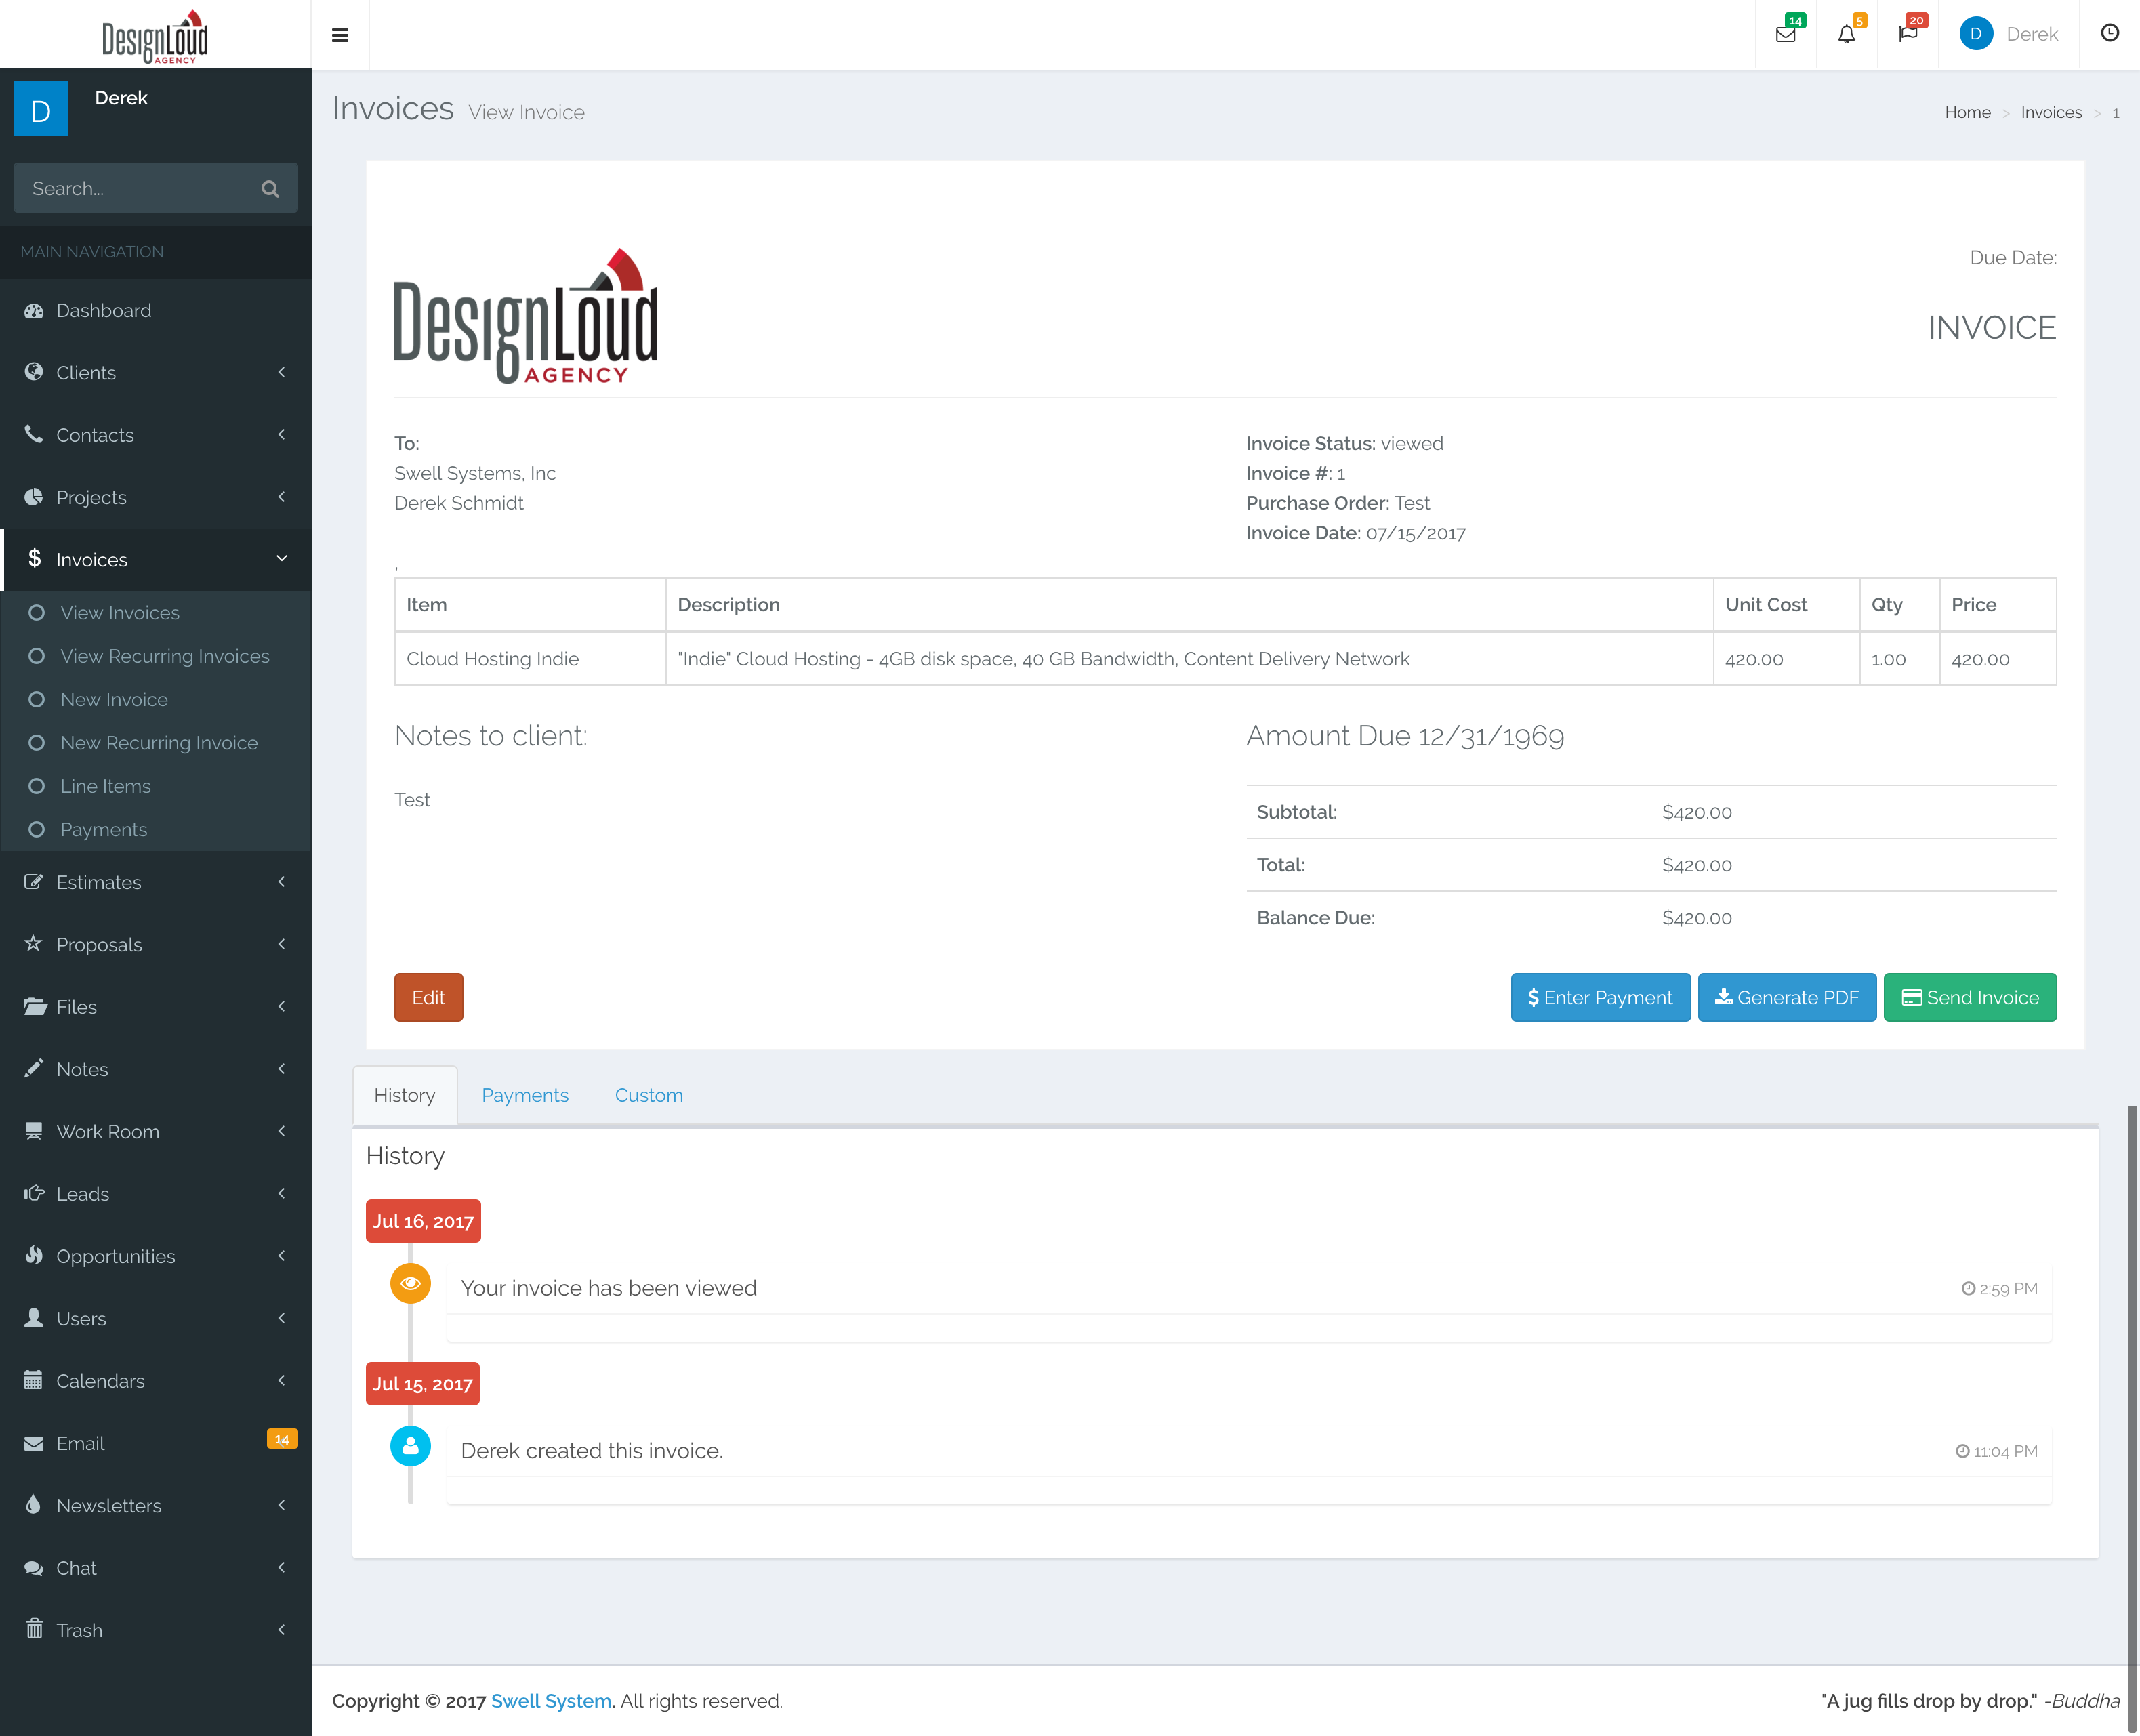Switch to the Custom tab
The width and height of the screenshot is (2140, 1736).
coord(648,1095)
